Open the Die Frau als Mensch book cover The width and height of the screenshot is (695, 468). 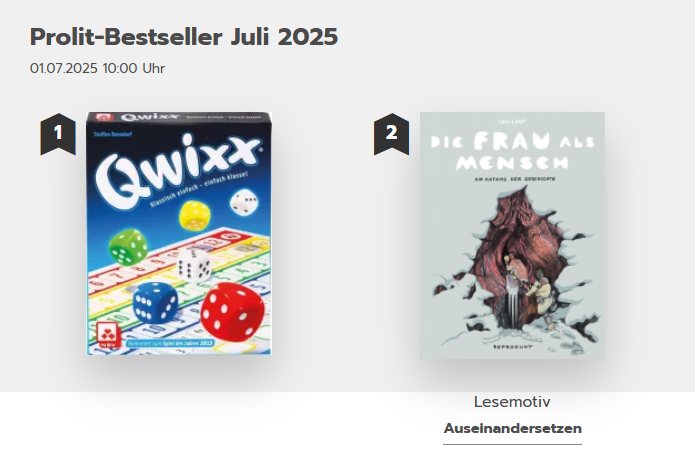(x=512, y=235)
